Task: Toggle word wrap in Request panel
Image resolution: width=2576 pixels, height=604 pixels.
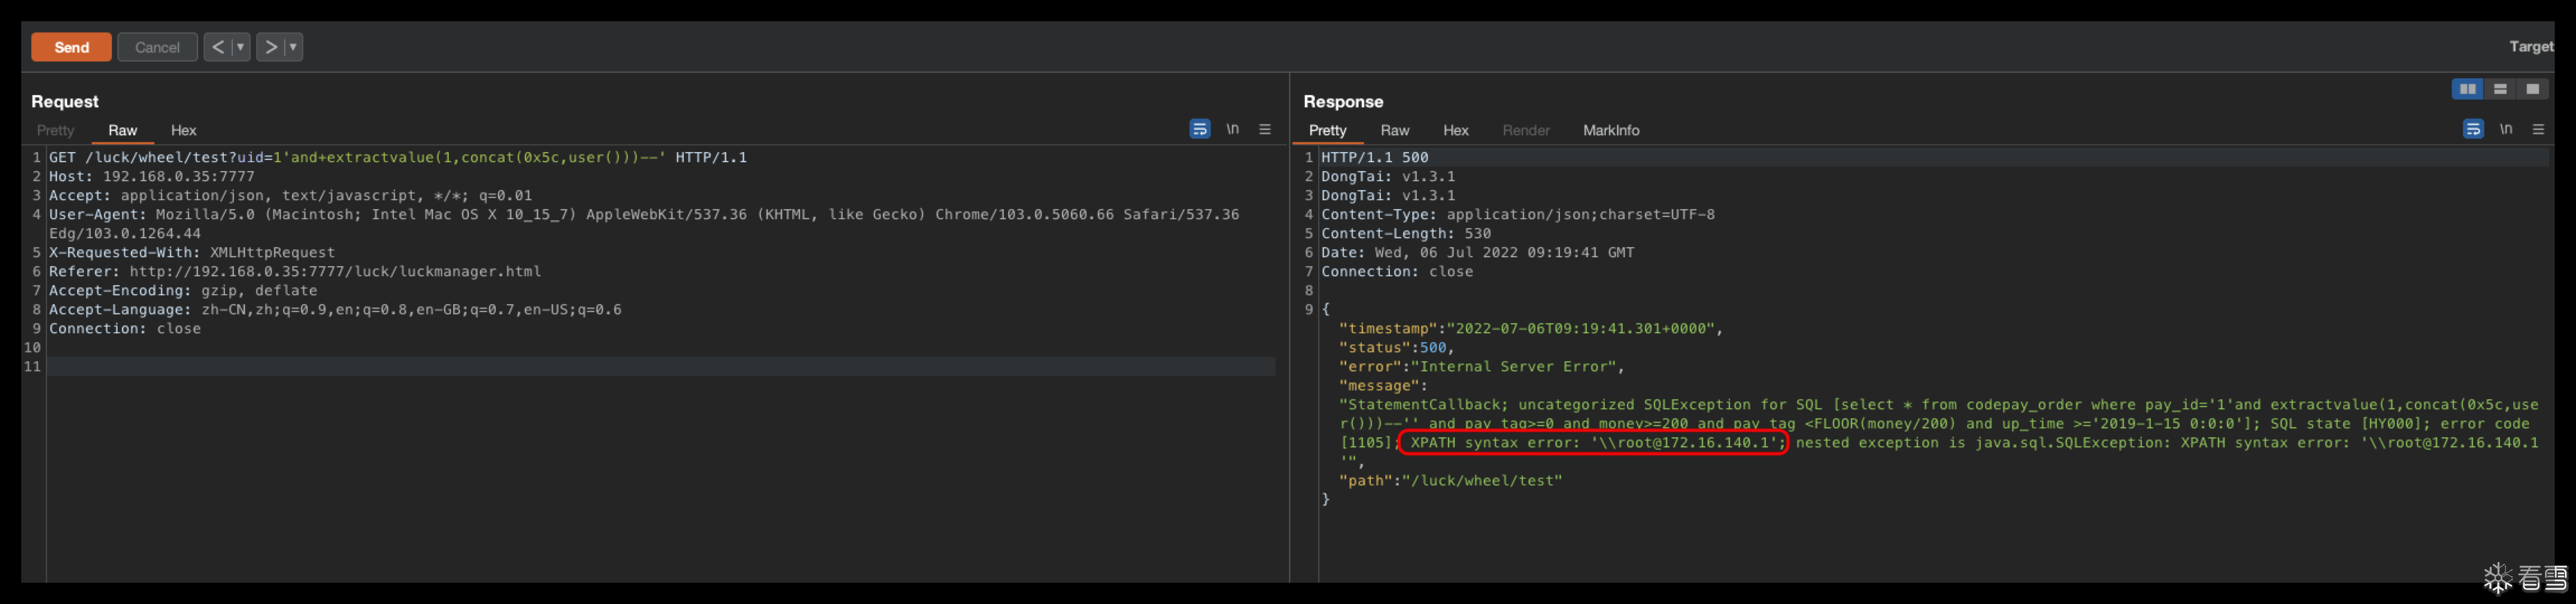Action: coord(1199,129)
